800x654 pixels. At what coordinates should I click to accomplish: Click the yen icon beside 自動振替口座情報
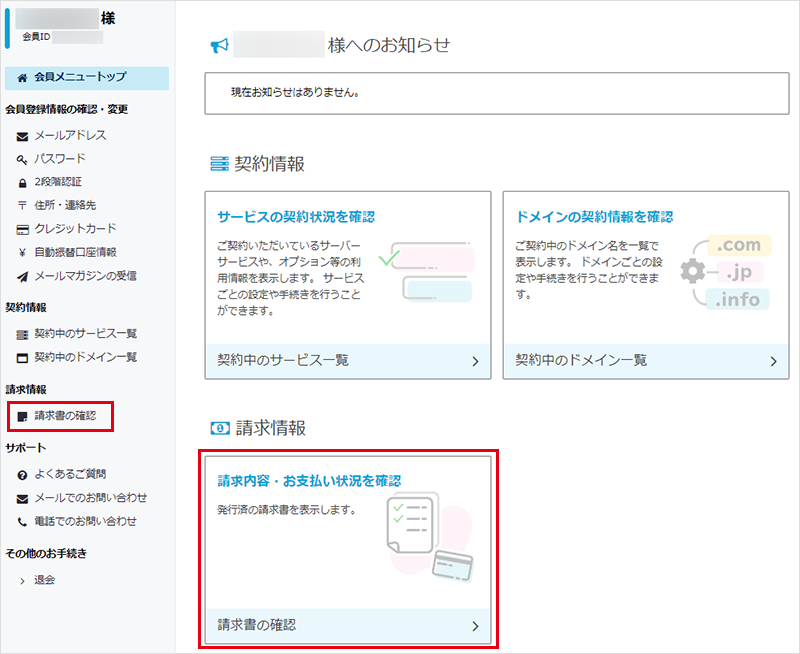click(x=22, y=252)
